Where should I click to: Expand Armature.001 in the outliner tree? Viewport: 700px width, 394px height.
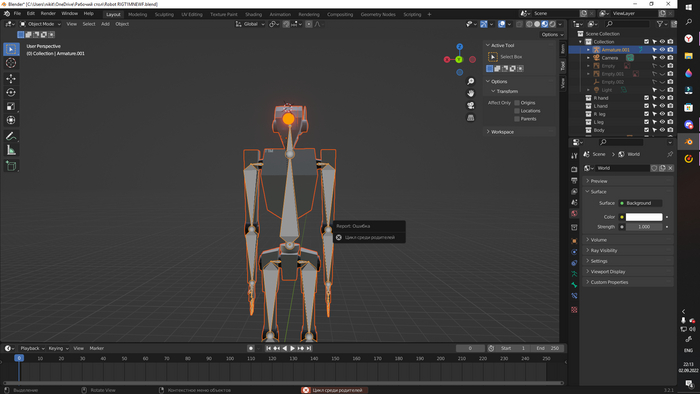[588, 50]
